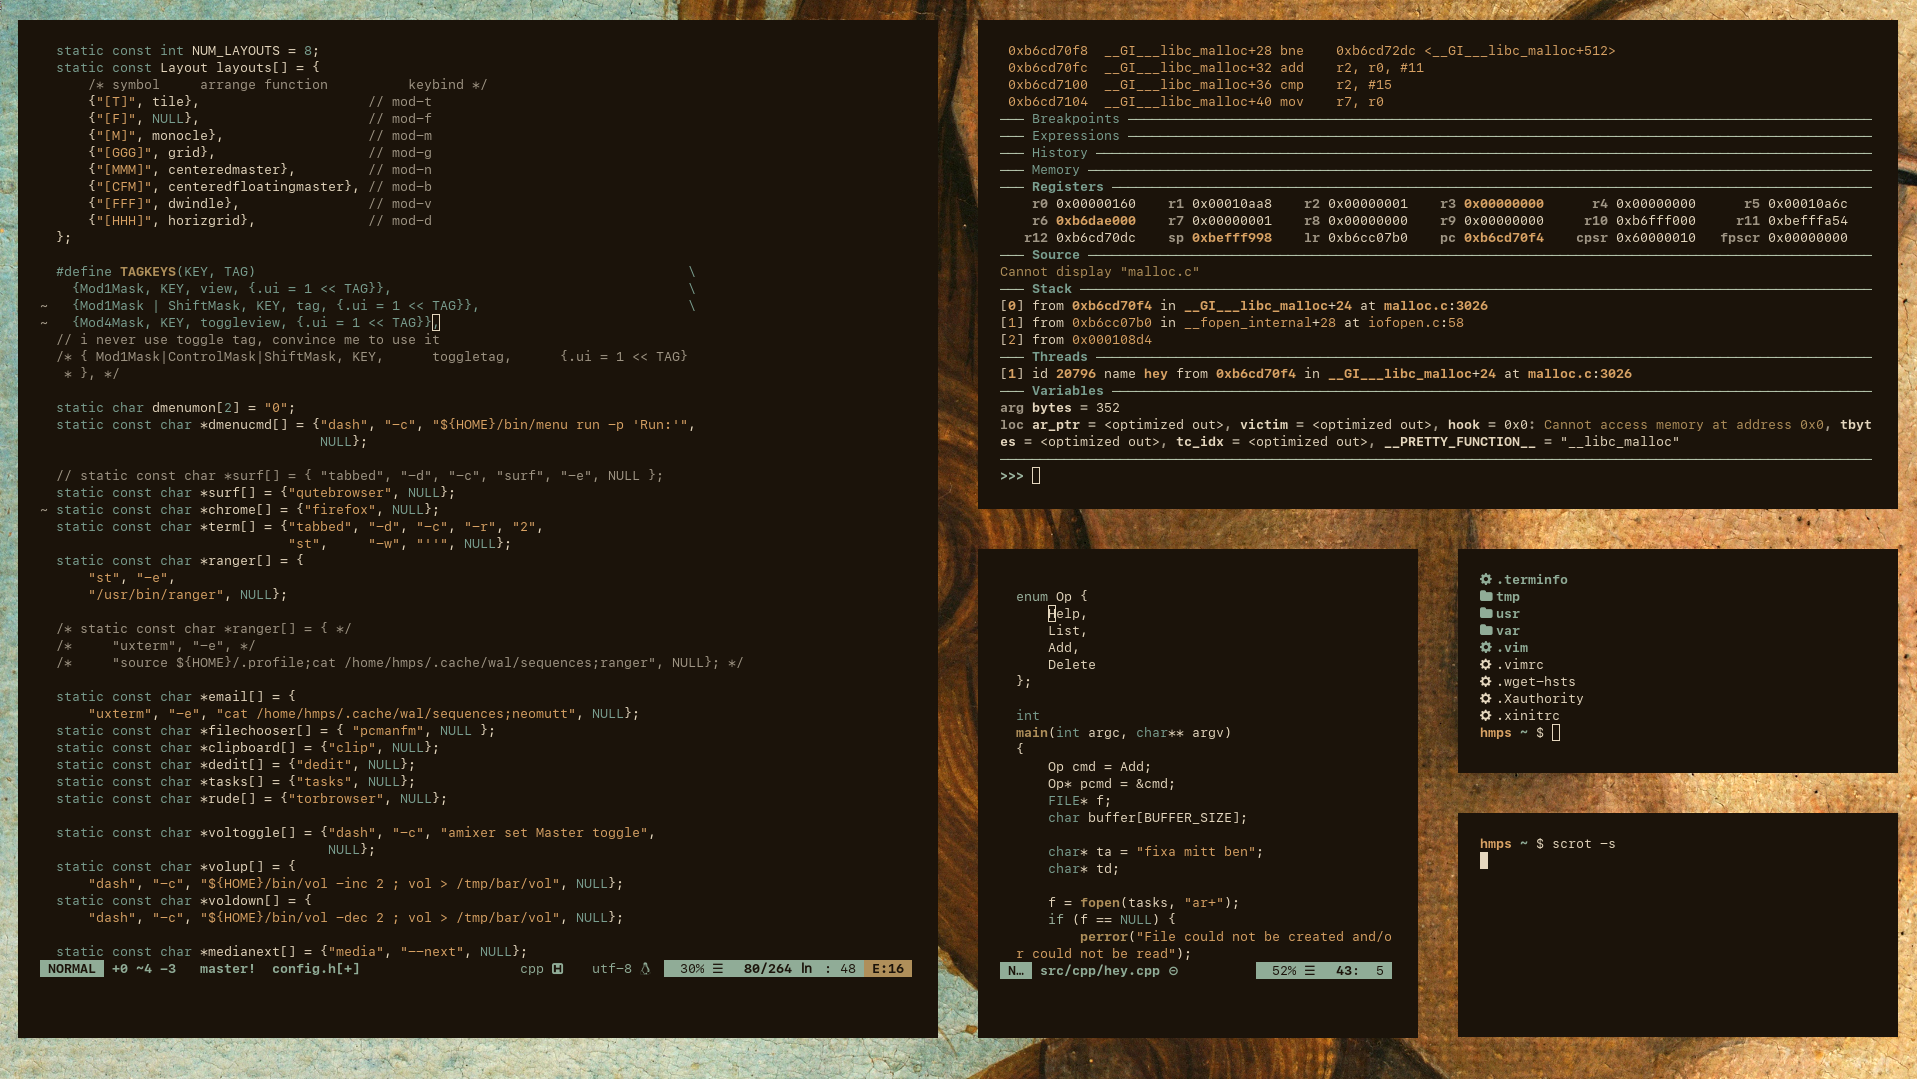1917x1079 pixels.
Task: Click 'Delete' enum value in hey.cpp
Action: pos(1071,664)
